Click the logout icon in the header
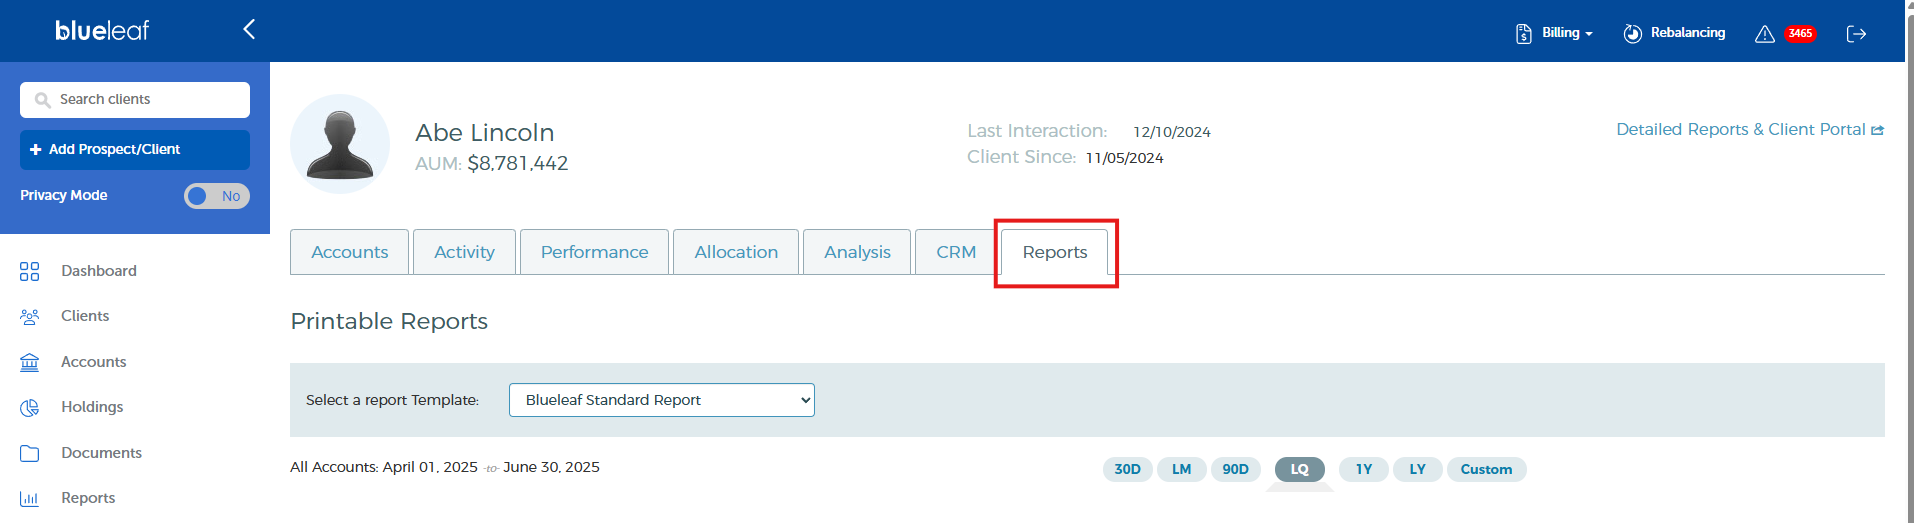 coord(1857,34)
